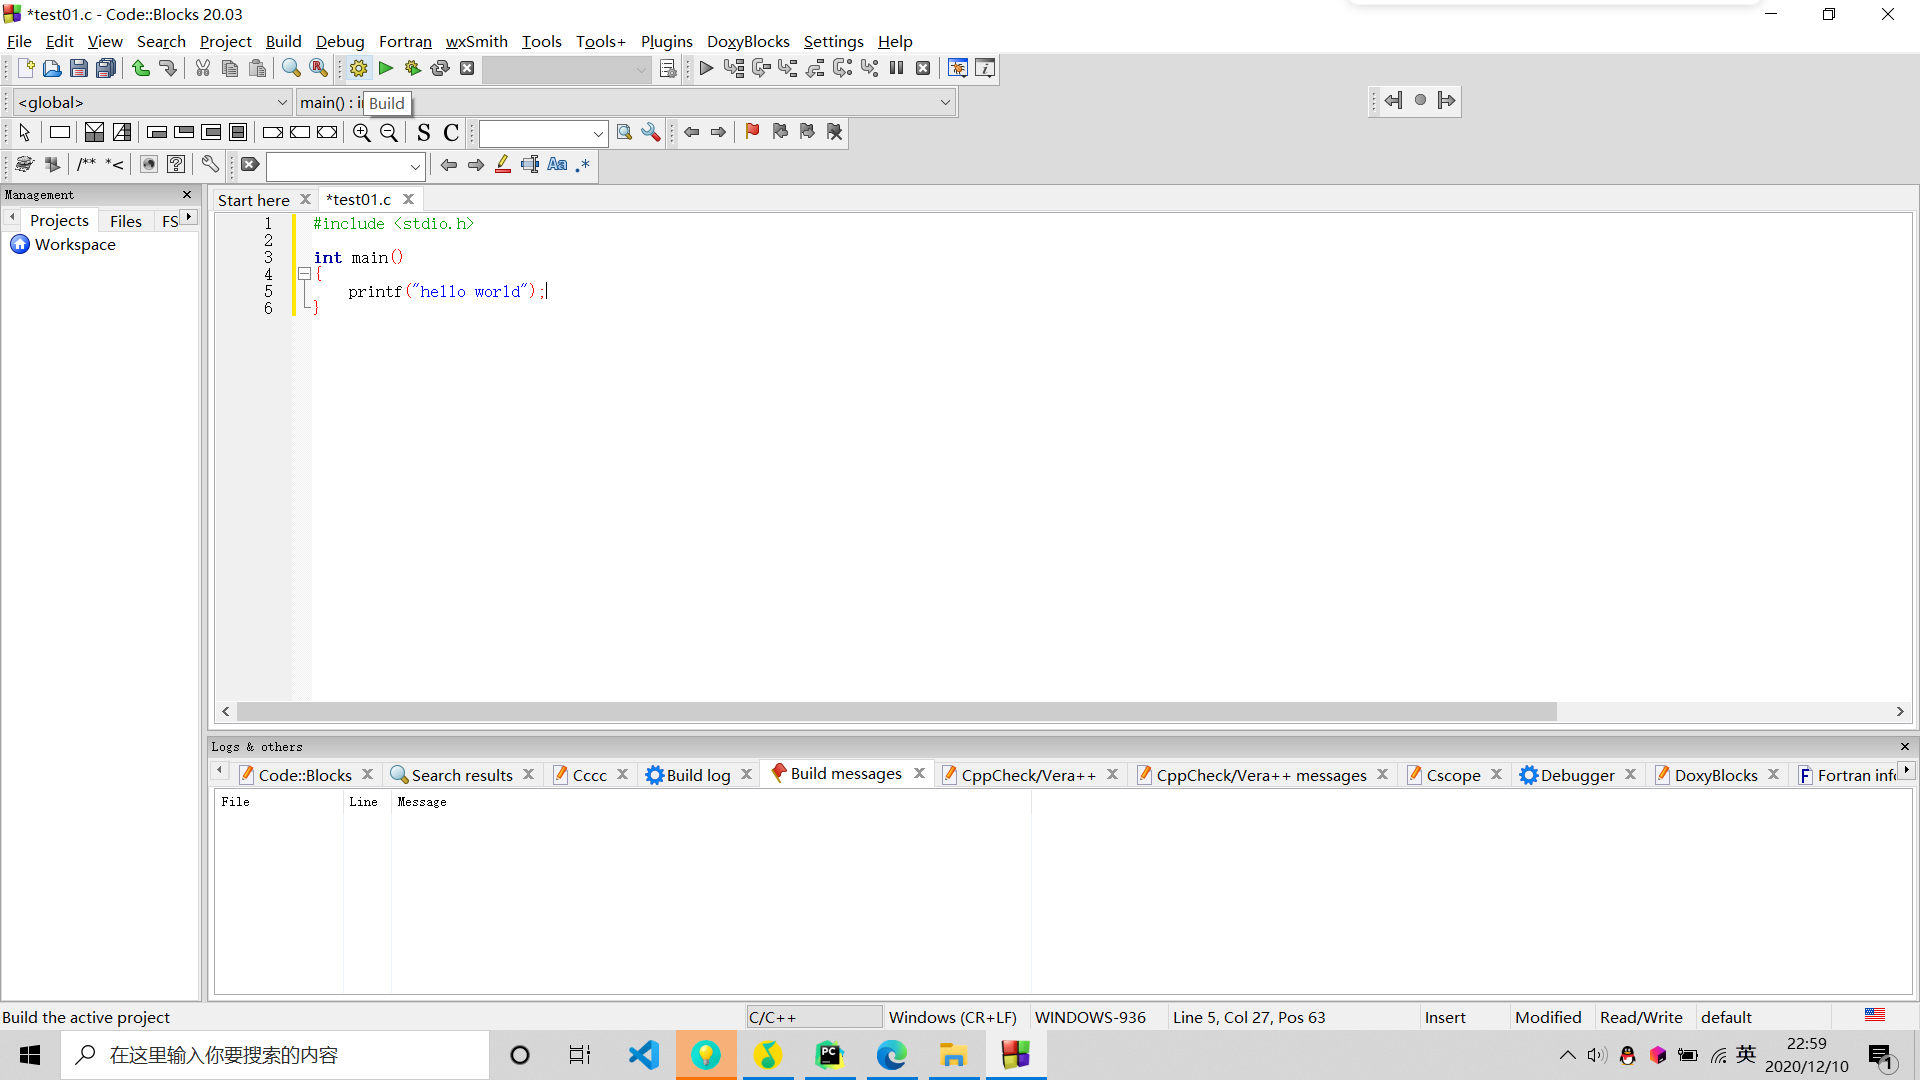Viewport: 1920px width, 1080px height.
Task: Run the program with green arrow
Action: [385, 68]
